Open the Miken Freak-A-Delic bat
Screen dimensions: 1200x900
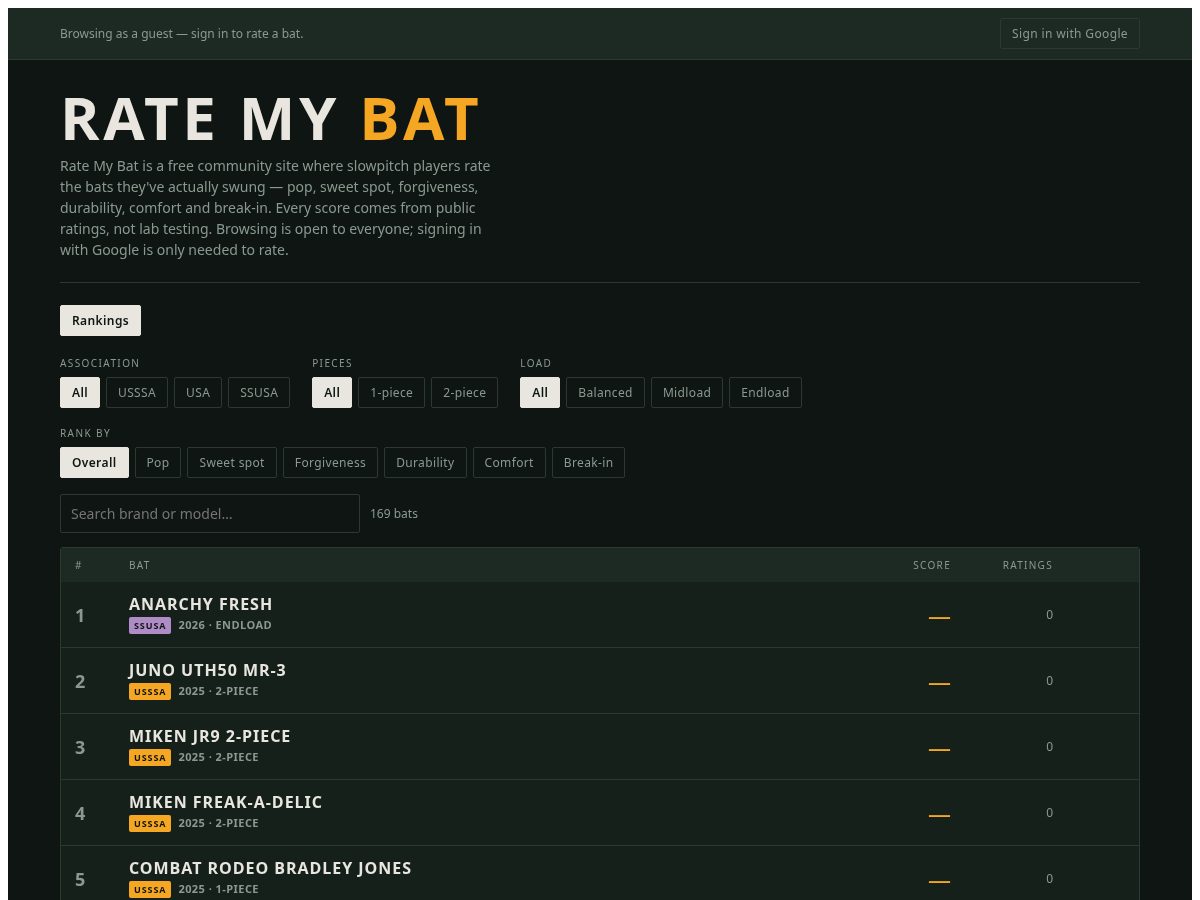(x=600, y=813)
